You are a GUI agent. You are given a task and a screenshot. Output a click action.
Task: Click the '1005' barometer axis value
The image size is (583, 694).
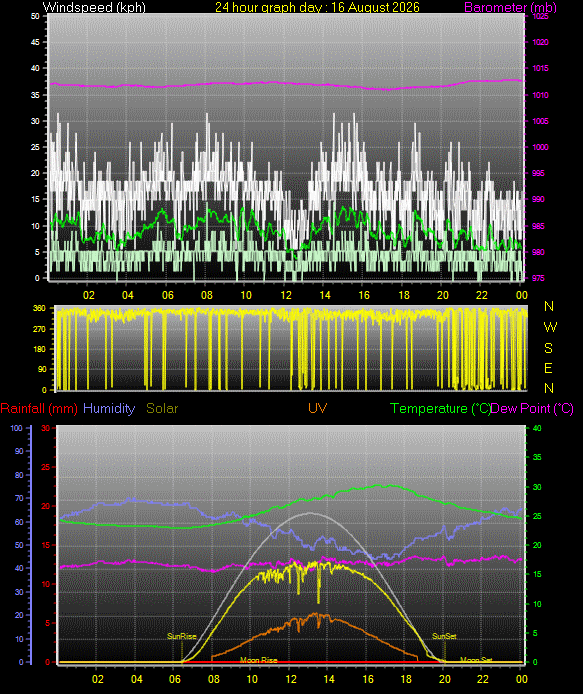point(541,121)
